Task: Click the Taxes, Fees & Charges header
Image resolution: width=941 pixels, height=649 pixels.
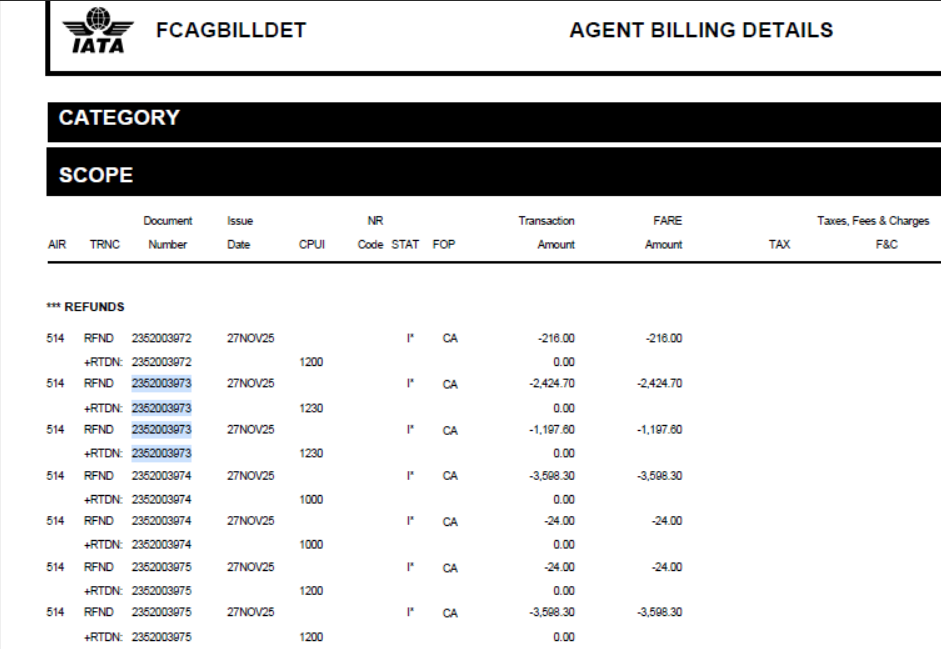Action: click(x=872, y=221)
